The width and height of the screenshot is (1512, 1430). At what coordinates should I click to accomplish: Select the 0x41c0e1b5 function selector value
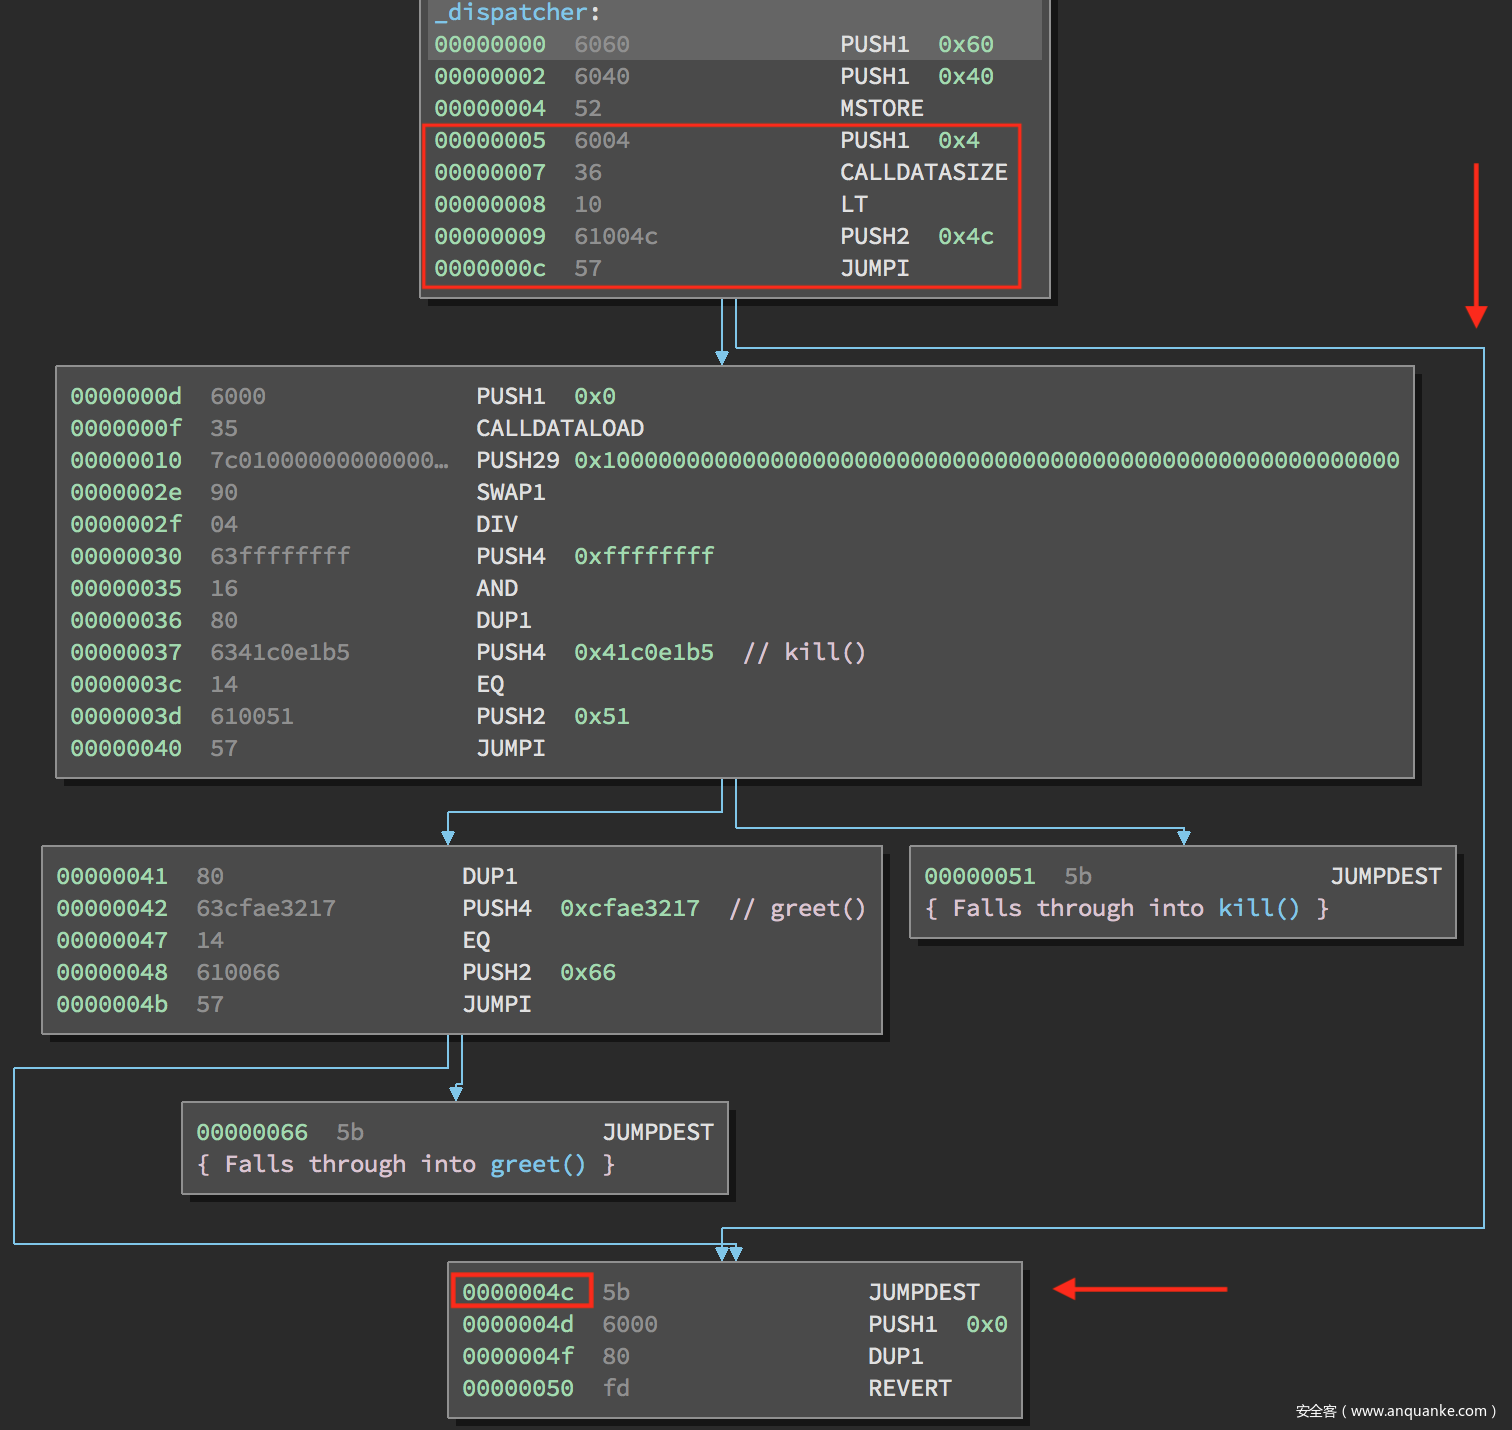pyautogui.click(x=643, y=652)
